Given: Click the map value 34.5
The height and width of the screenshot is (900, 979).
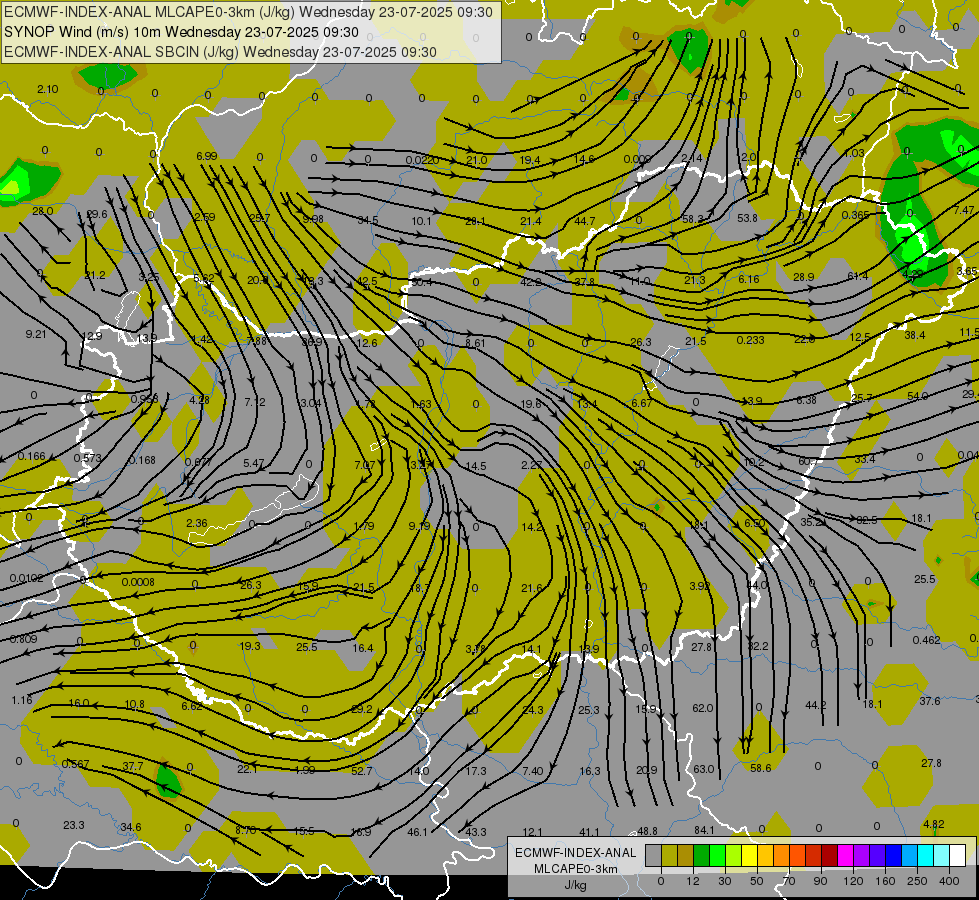Looking at the screenshot, I should (x=368, y=220).
